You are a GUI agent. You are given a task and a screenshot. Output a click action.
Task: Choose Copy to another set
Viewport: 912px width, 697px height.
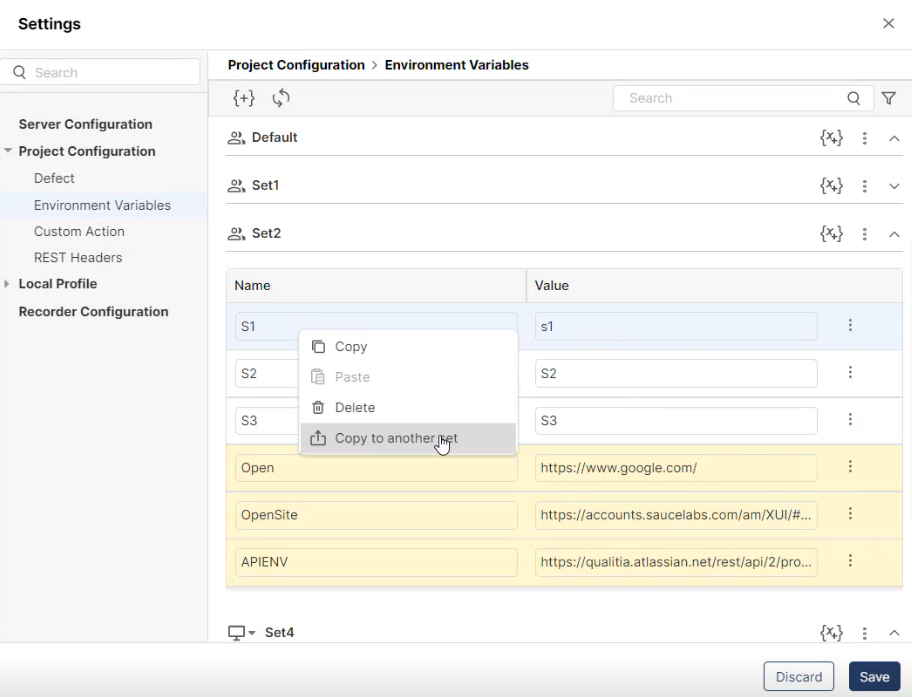pyautogui.click(x=395, y=438)
